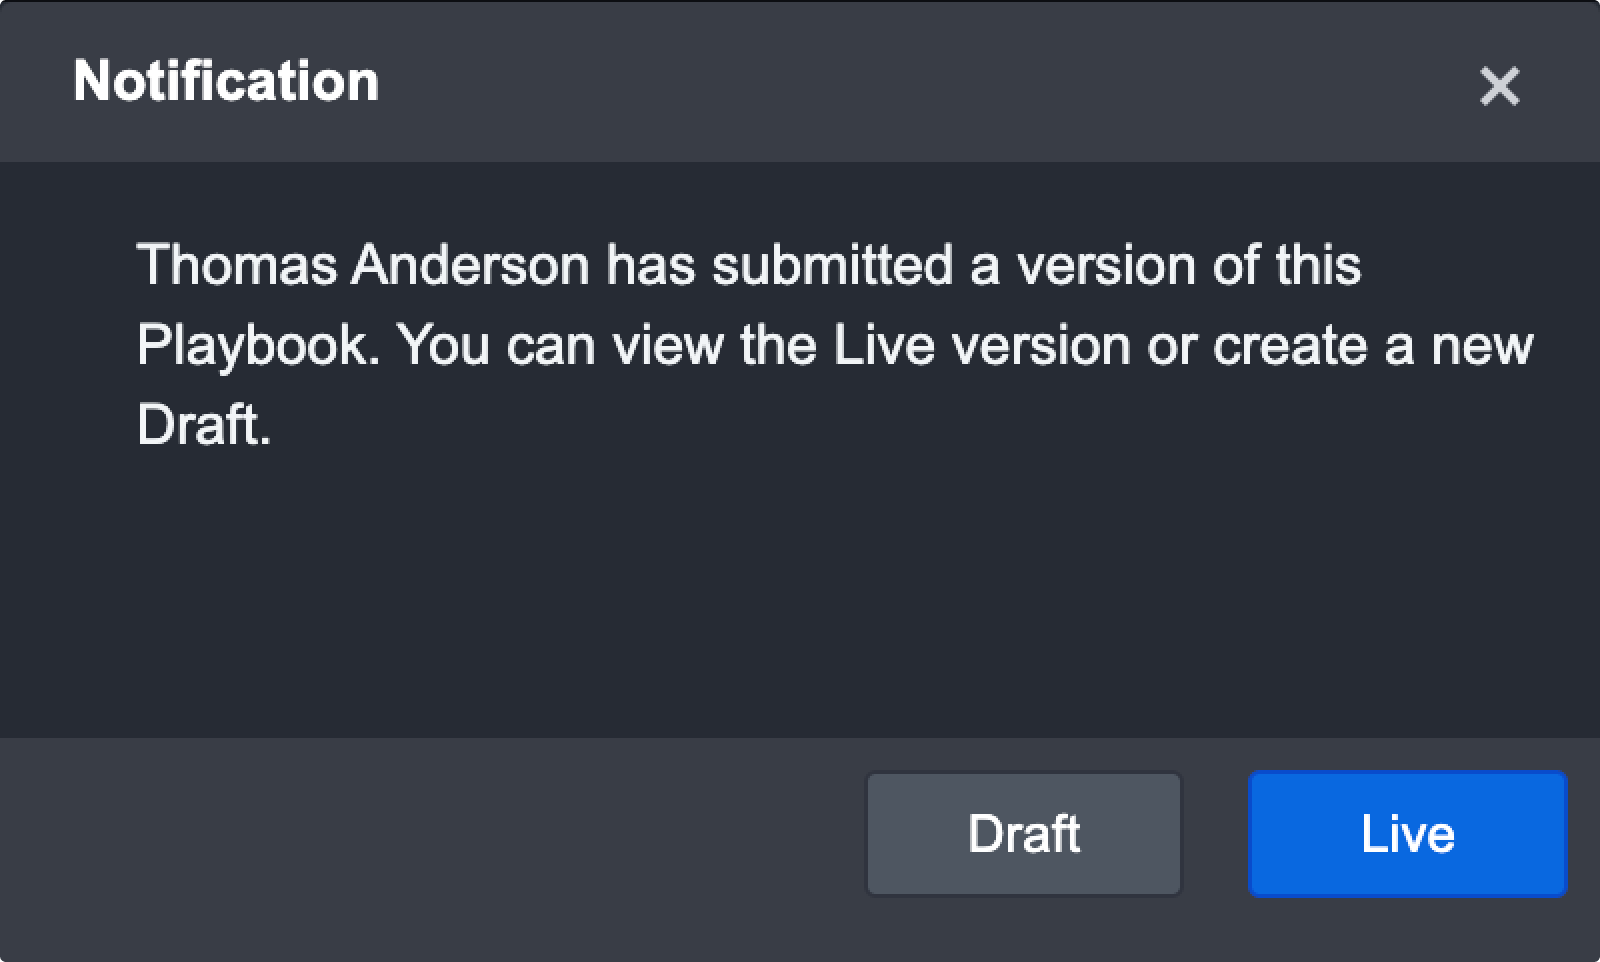Click the Notification title text
The image size is (1600, 962).
226,81
